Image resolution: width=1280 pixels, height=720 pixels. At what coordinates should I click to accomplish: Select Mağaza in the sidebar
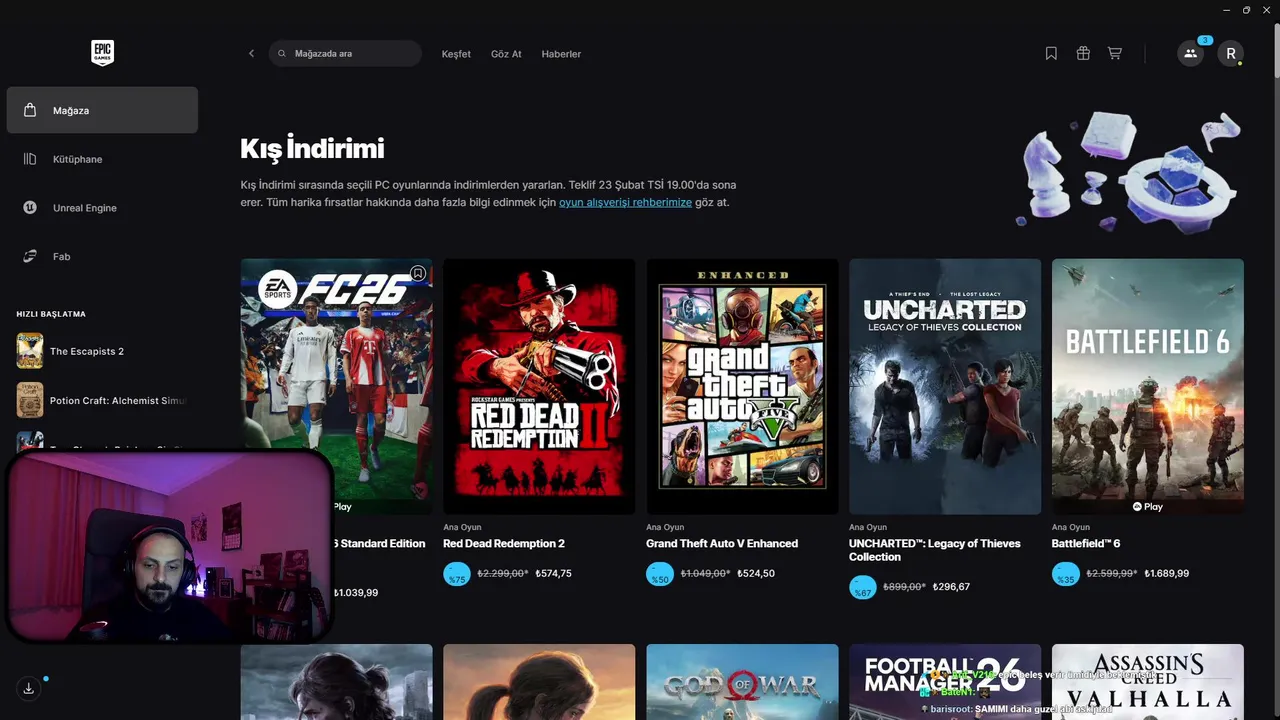click(102, 110)
